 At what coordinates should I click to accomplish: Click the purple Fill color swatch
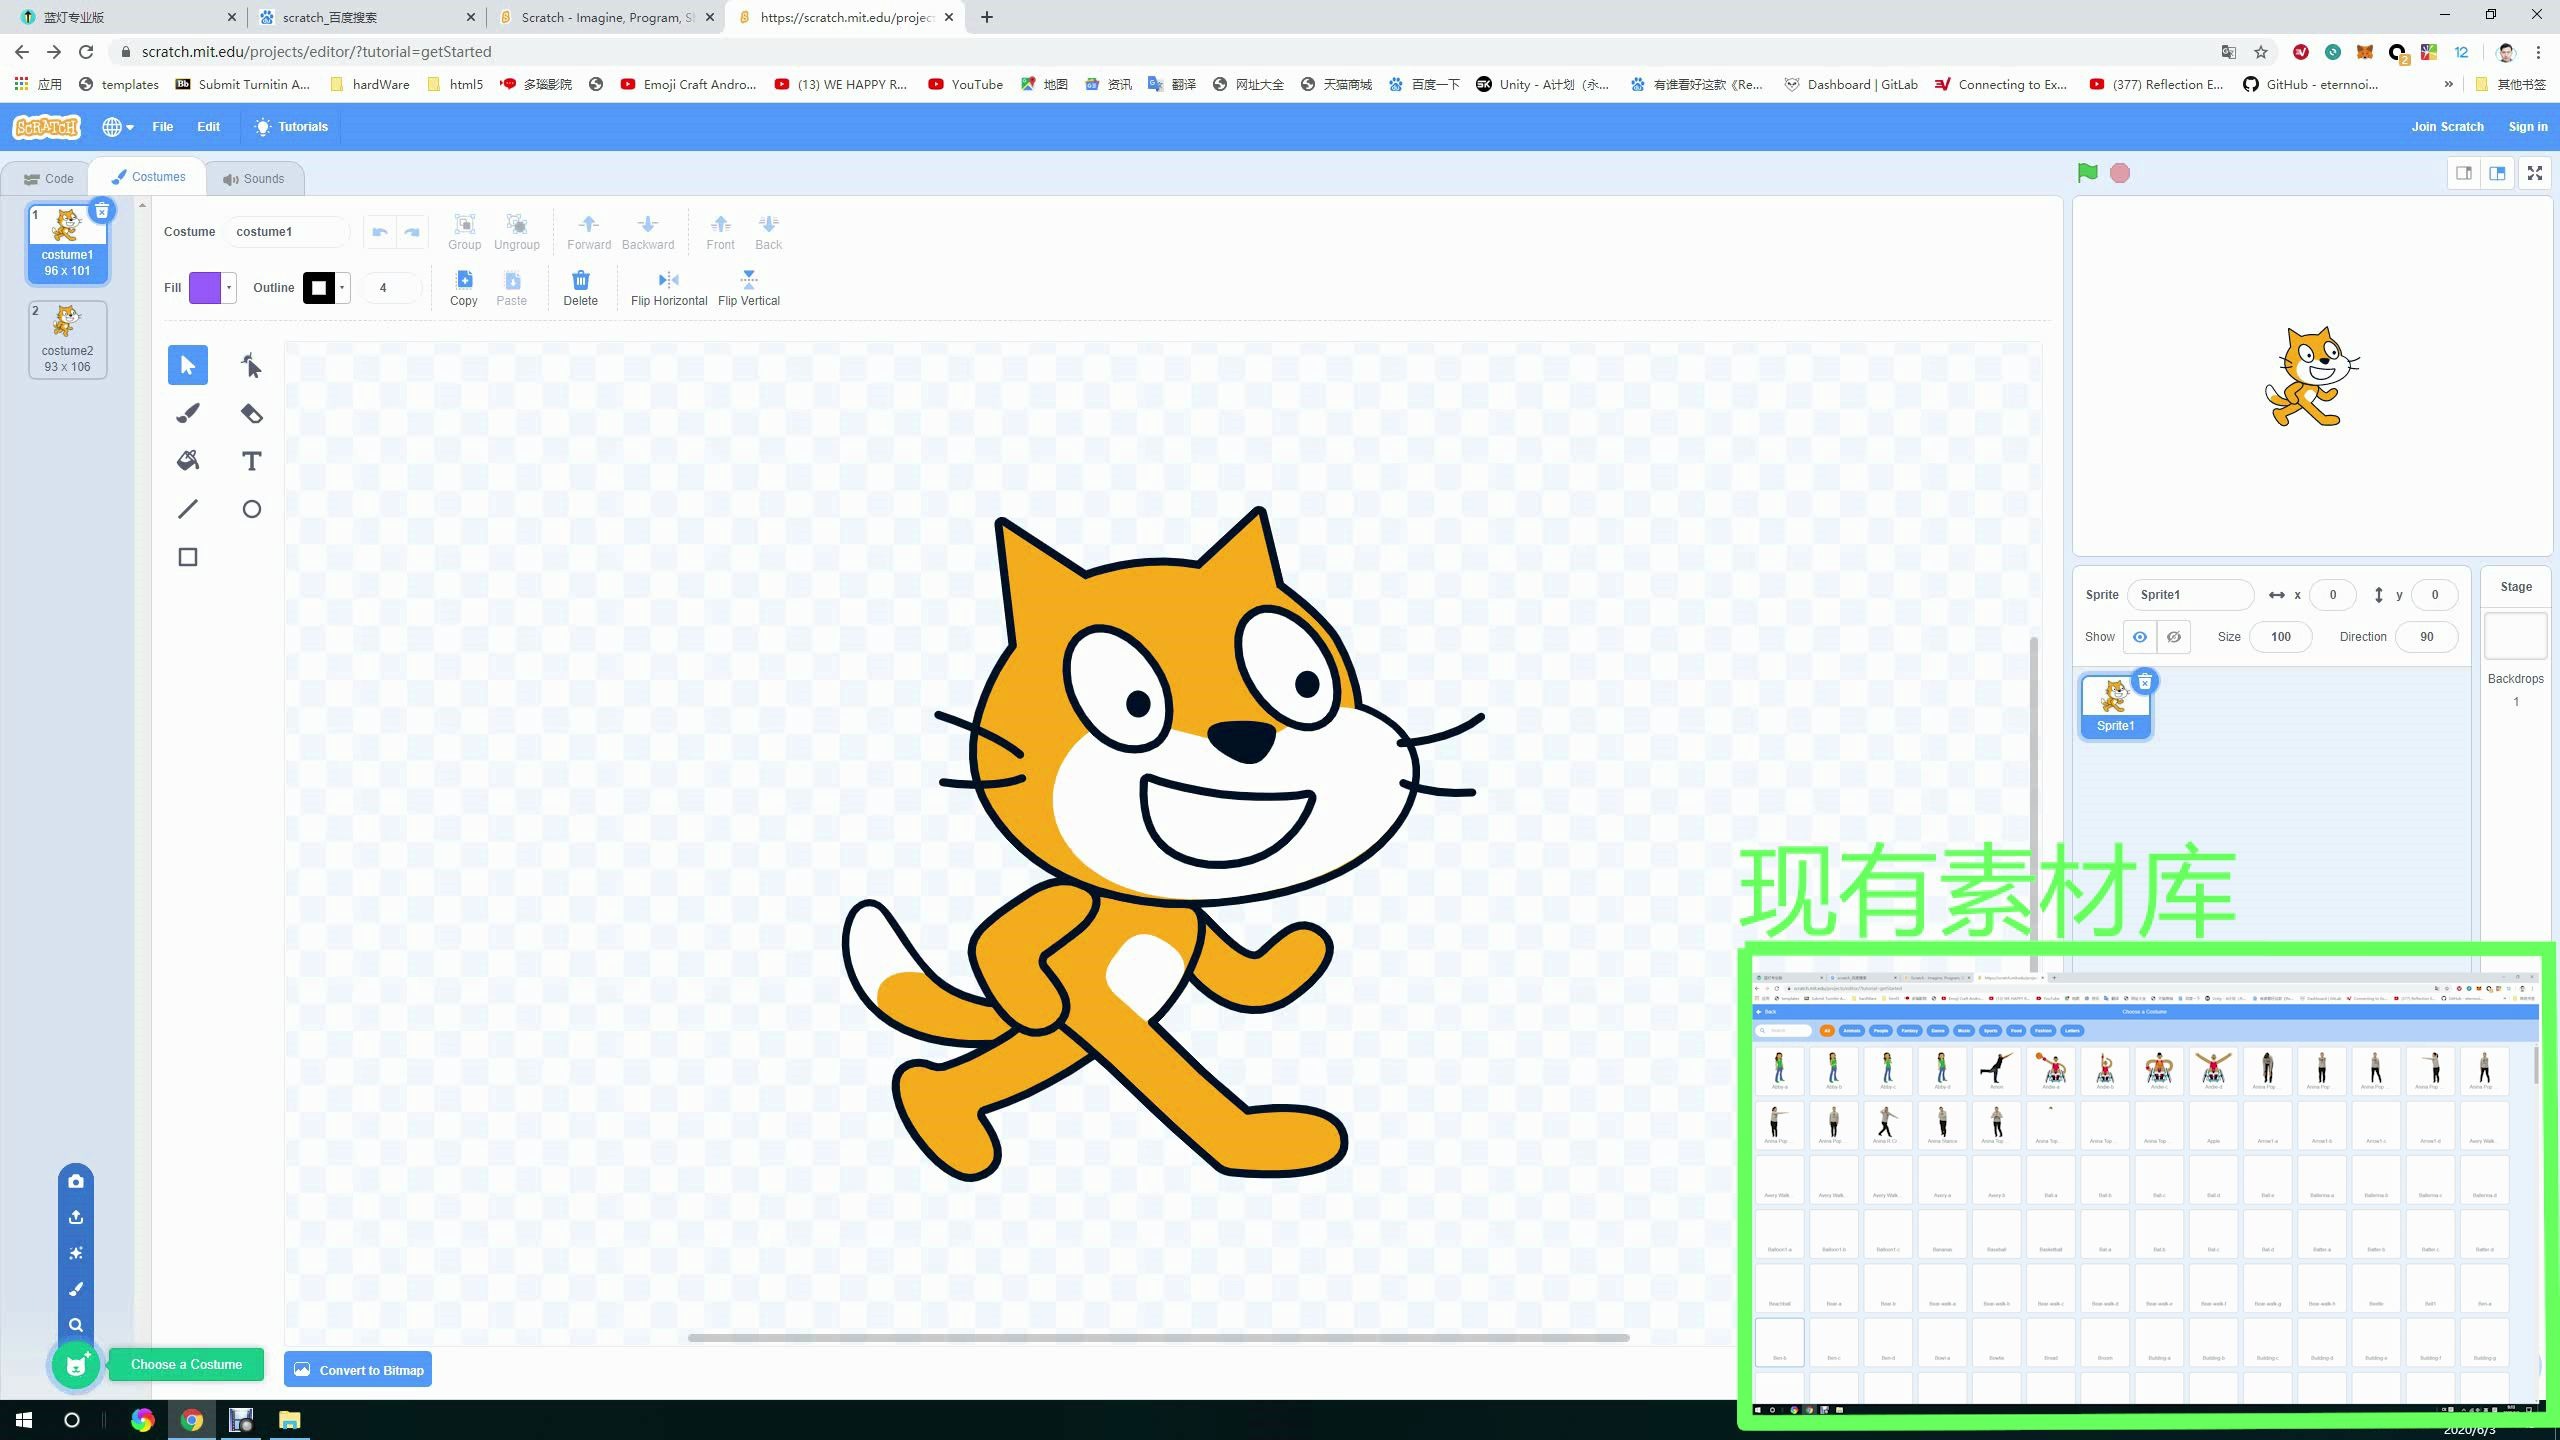tap(205, 288)
